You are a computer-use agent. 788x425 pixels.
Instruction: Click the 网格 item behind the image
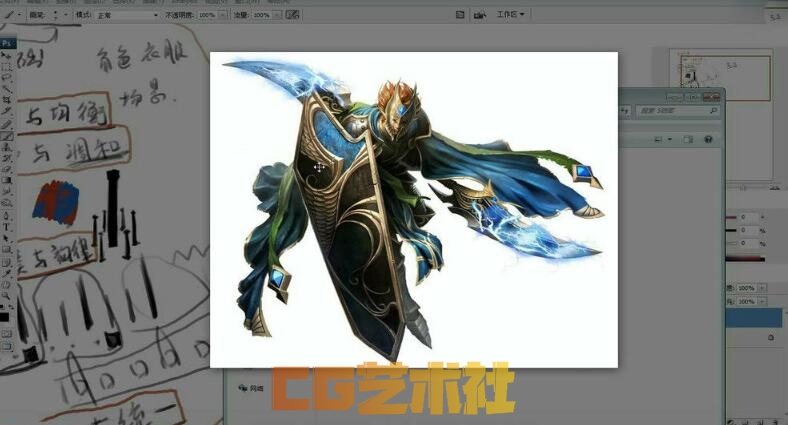click(x=251, y=388)
